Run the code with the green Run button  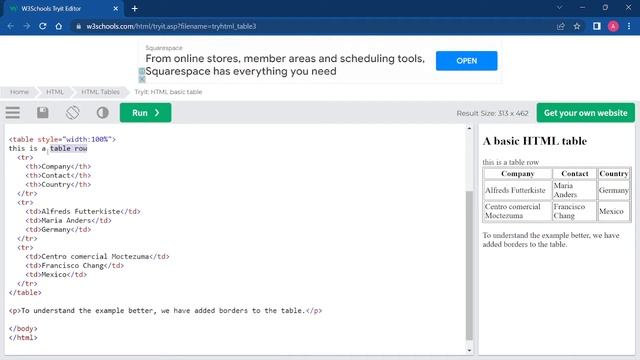[145, 113]
